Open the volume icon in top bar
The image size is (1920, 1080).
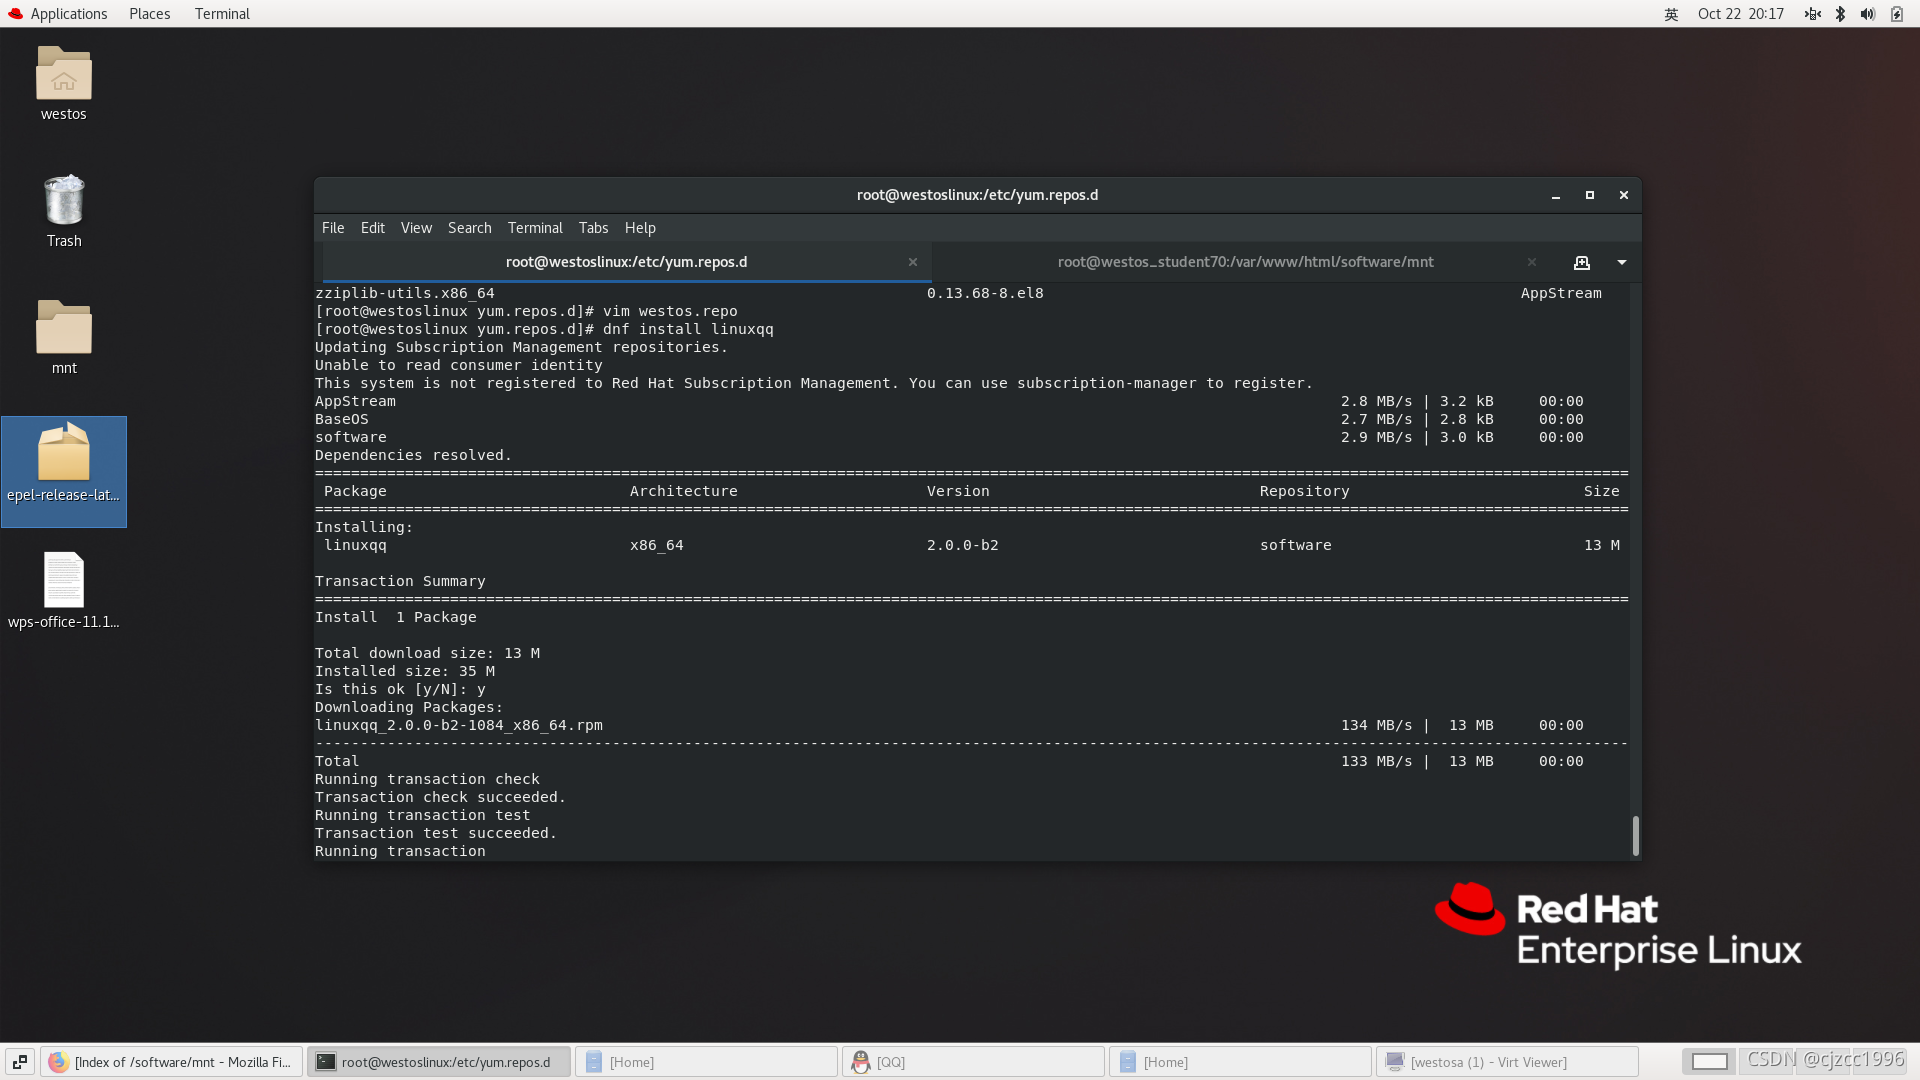pyautogui.click(x=1867, y=14)
